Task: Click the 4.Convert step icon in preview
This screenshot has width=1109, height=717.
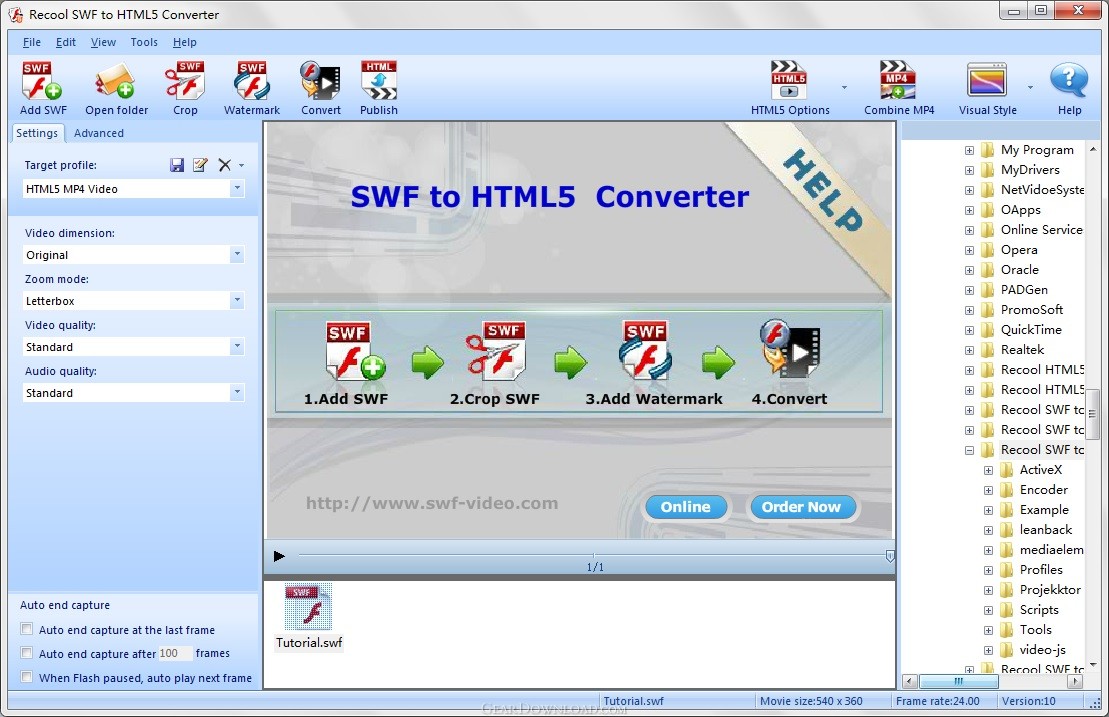Action: 789,349
